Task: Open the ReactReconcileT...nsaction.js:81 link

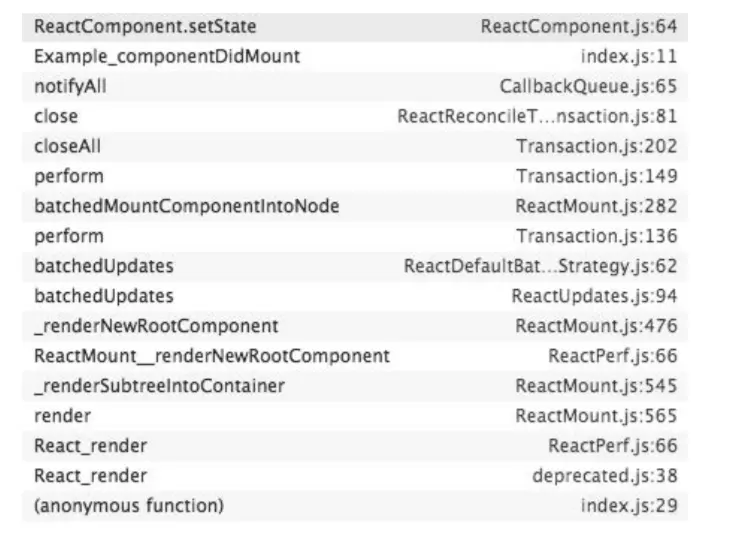Action: [537, 116]
